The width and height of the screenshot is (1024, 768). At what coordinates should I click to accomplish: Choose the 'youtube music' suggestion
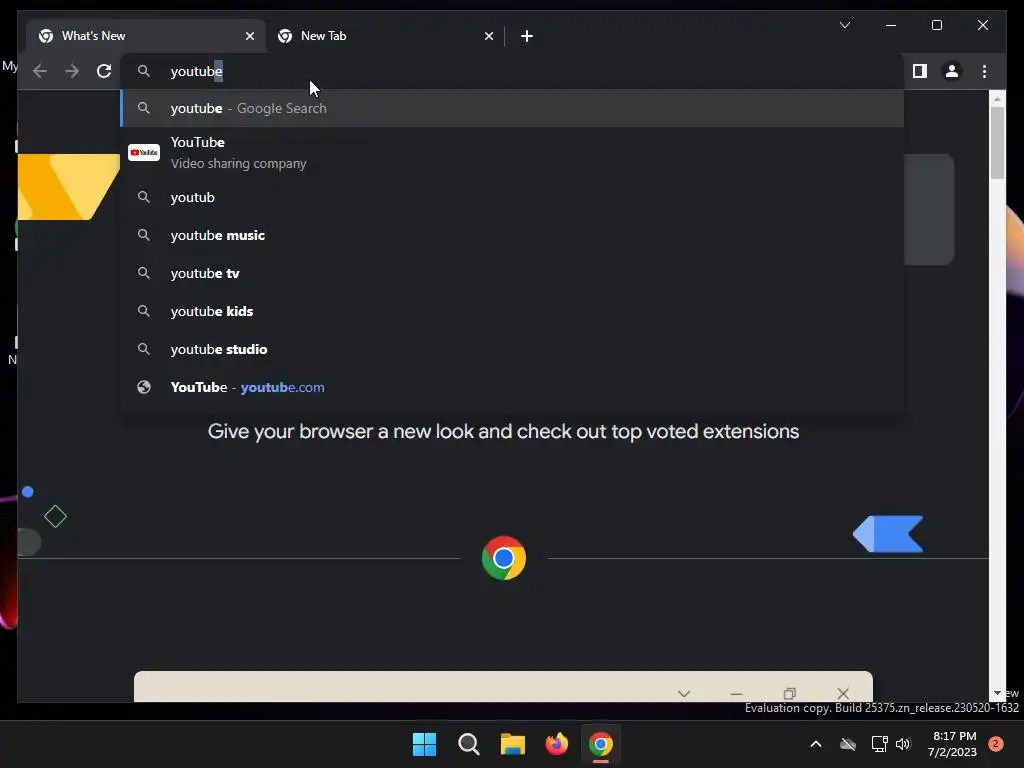pos(512,235)
